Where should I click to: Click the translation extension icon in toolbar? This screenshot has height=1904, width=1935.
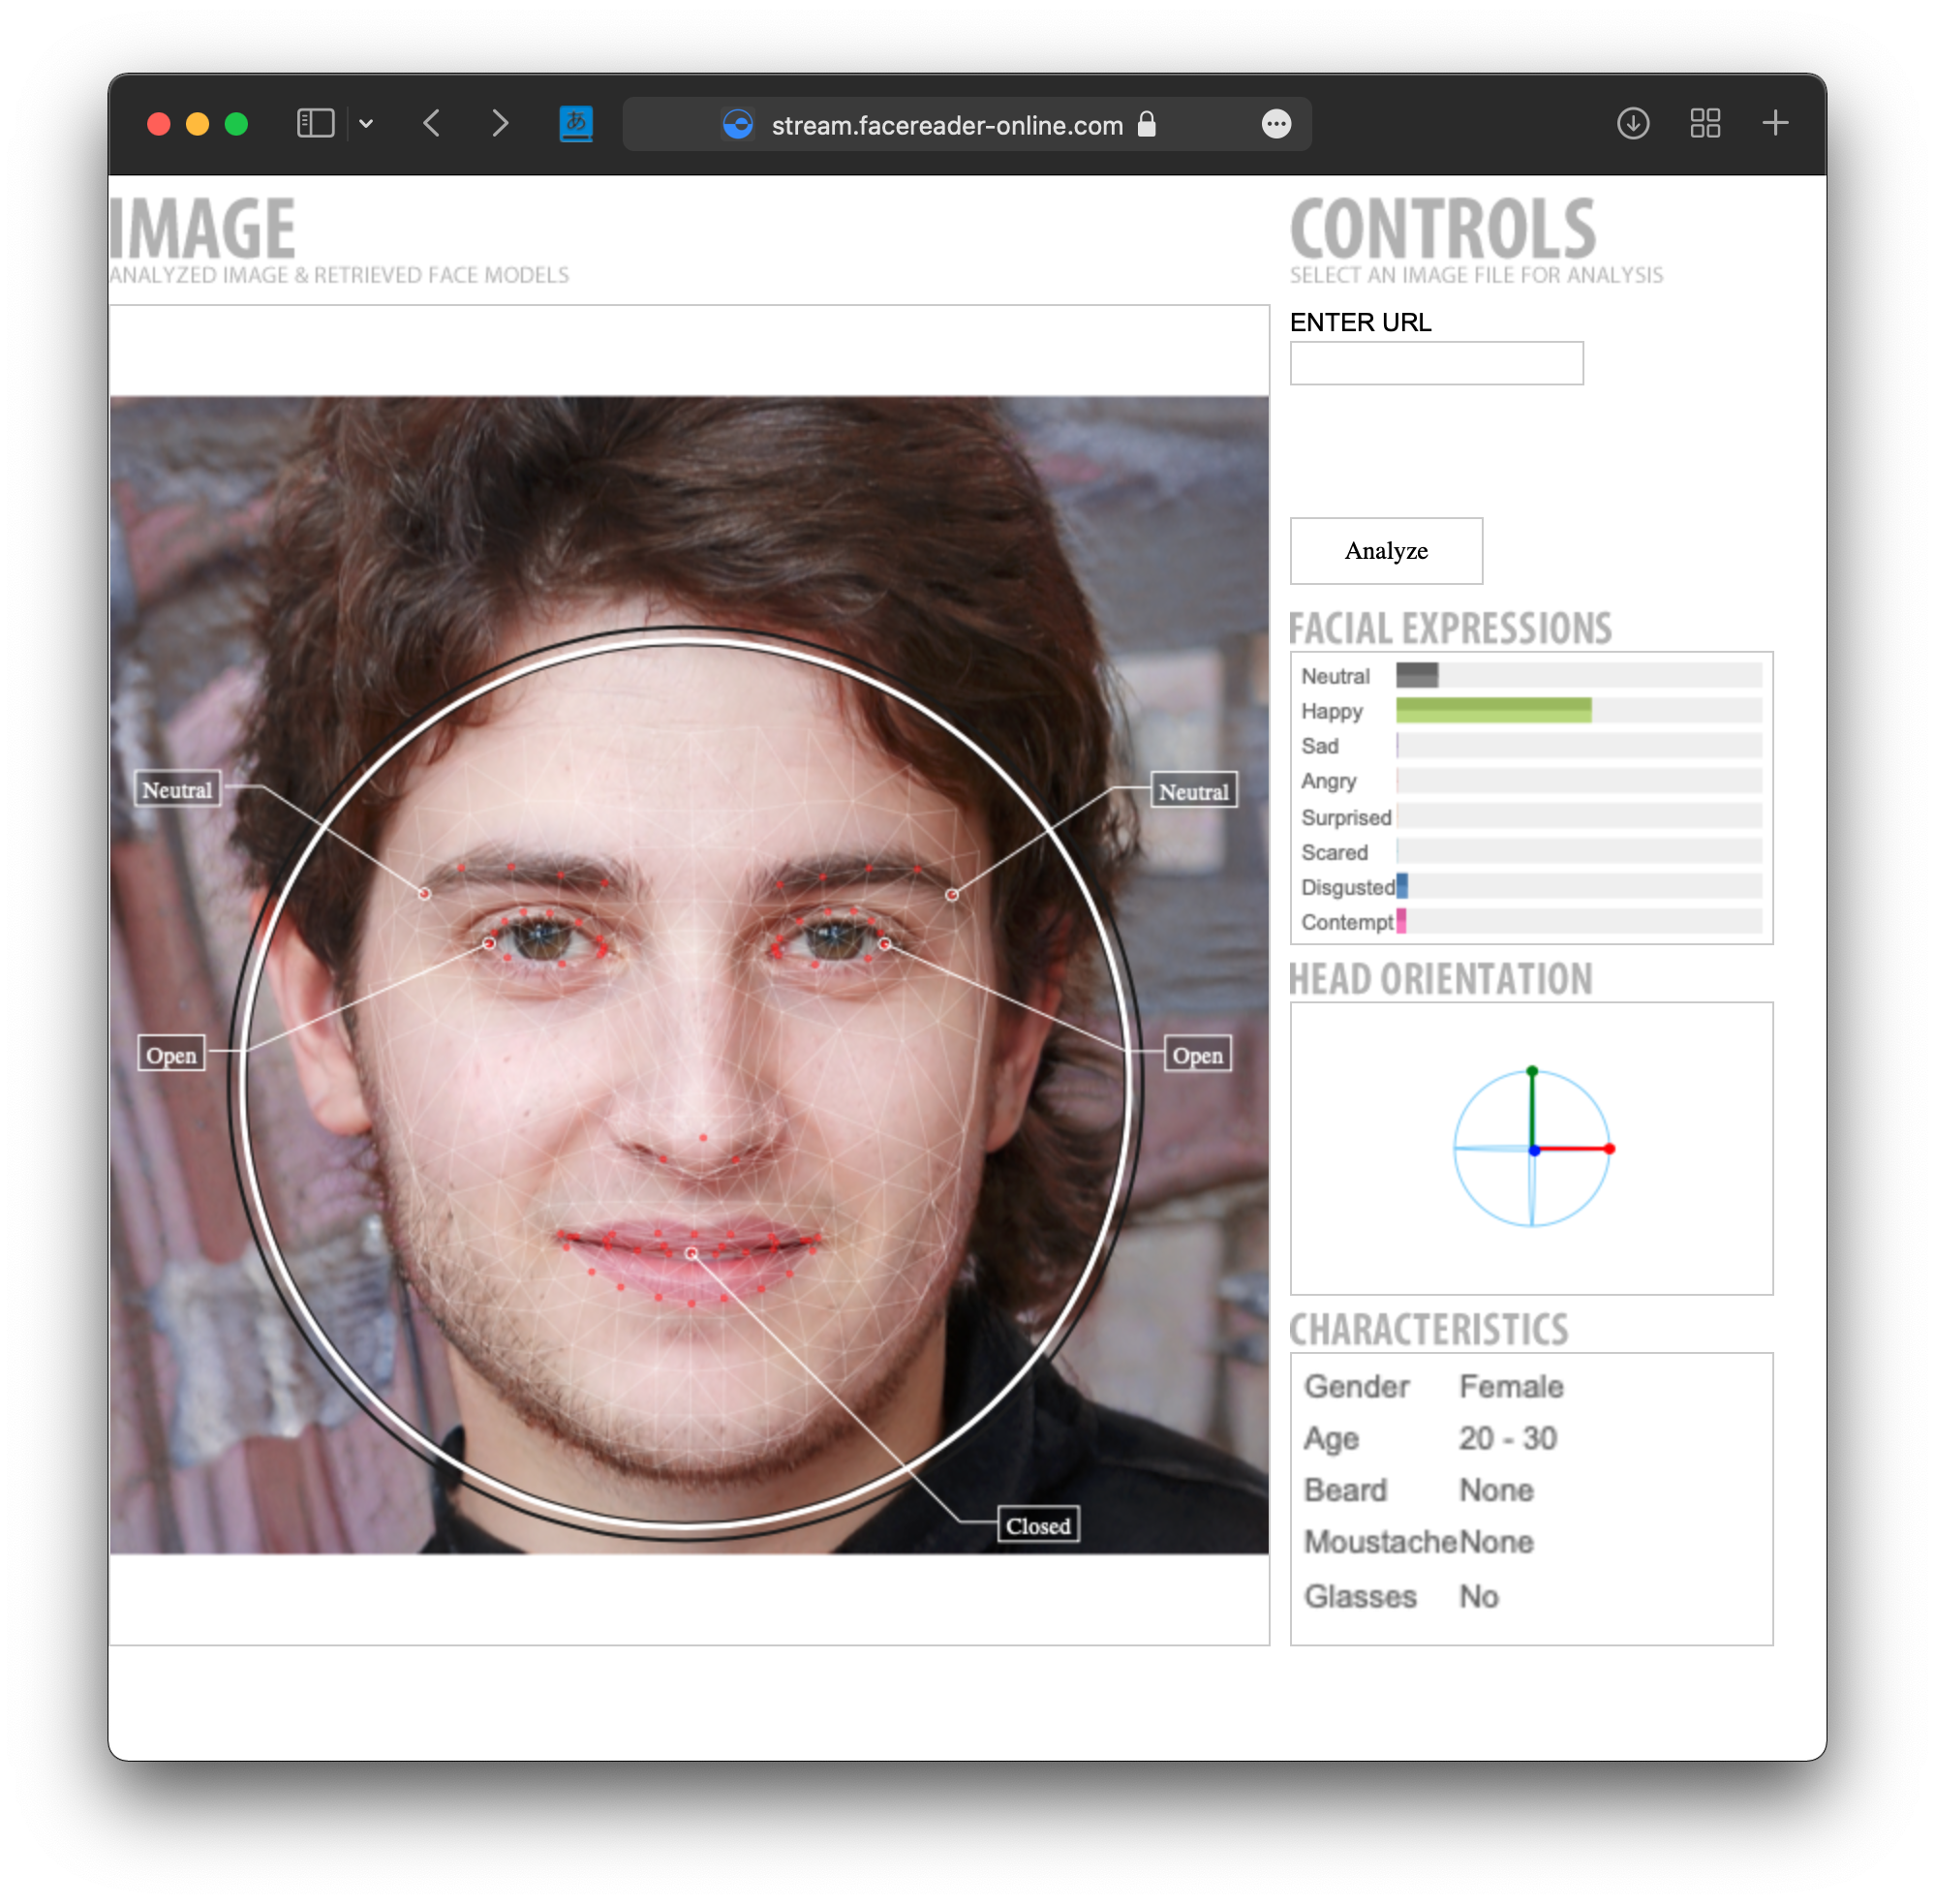(x=575, y=124)
